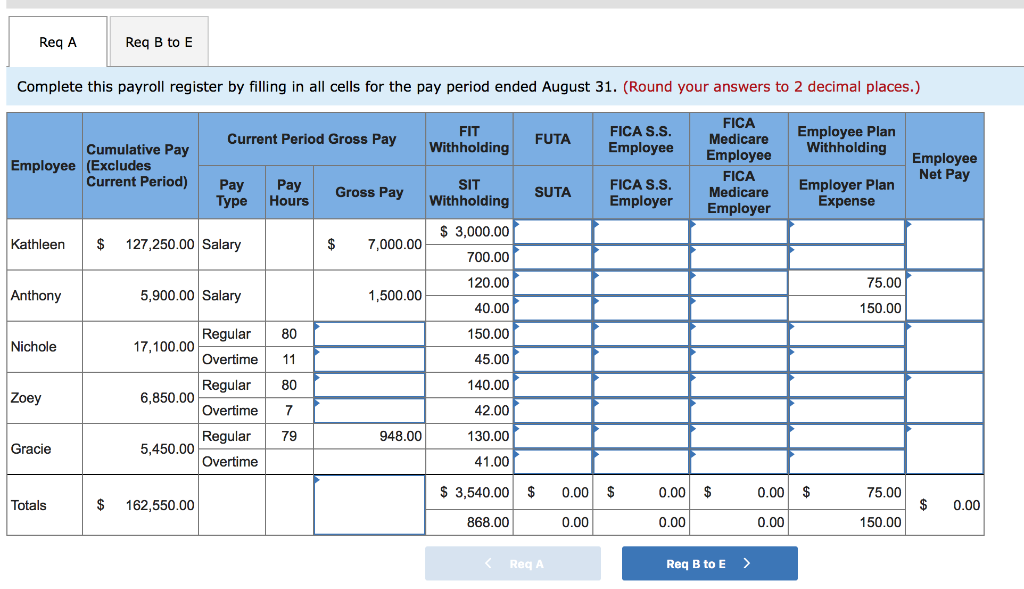Viewport: 1024px width, 589px height.
Task: Select Nichole's Employee Net Pay cell
Action: coord(944,347)
